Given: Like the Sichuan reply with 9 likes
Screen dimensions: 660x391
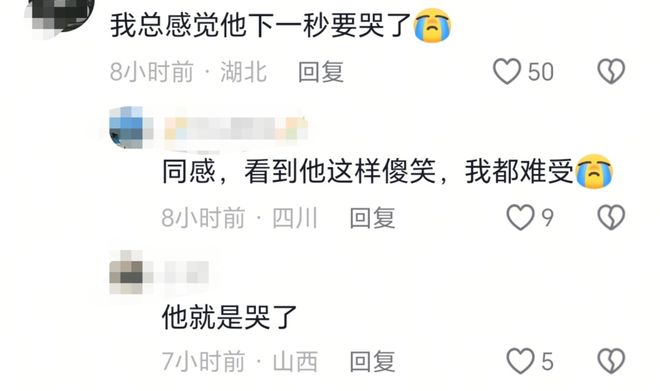Looking at the screenshot, I should click(x=520, y=218).
